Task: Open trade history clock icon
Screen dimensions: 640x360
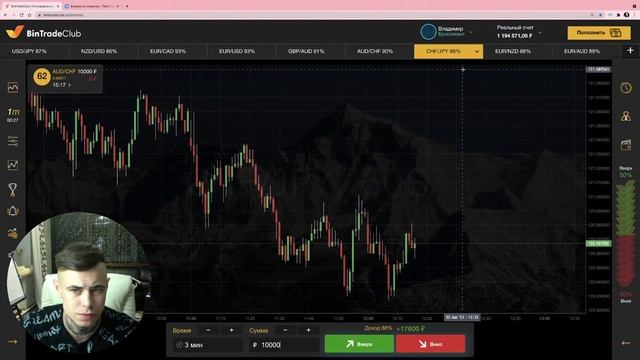Action: (x=626, y=88)
